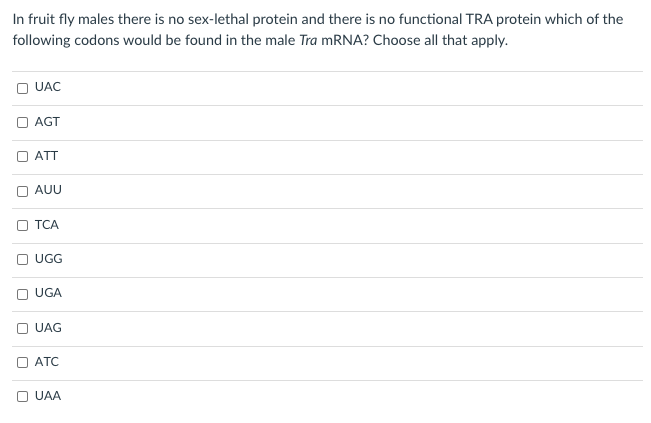Enable the AUU codon checkbox
Screen dimensions: 651x423
coord(22,191)
